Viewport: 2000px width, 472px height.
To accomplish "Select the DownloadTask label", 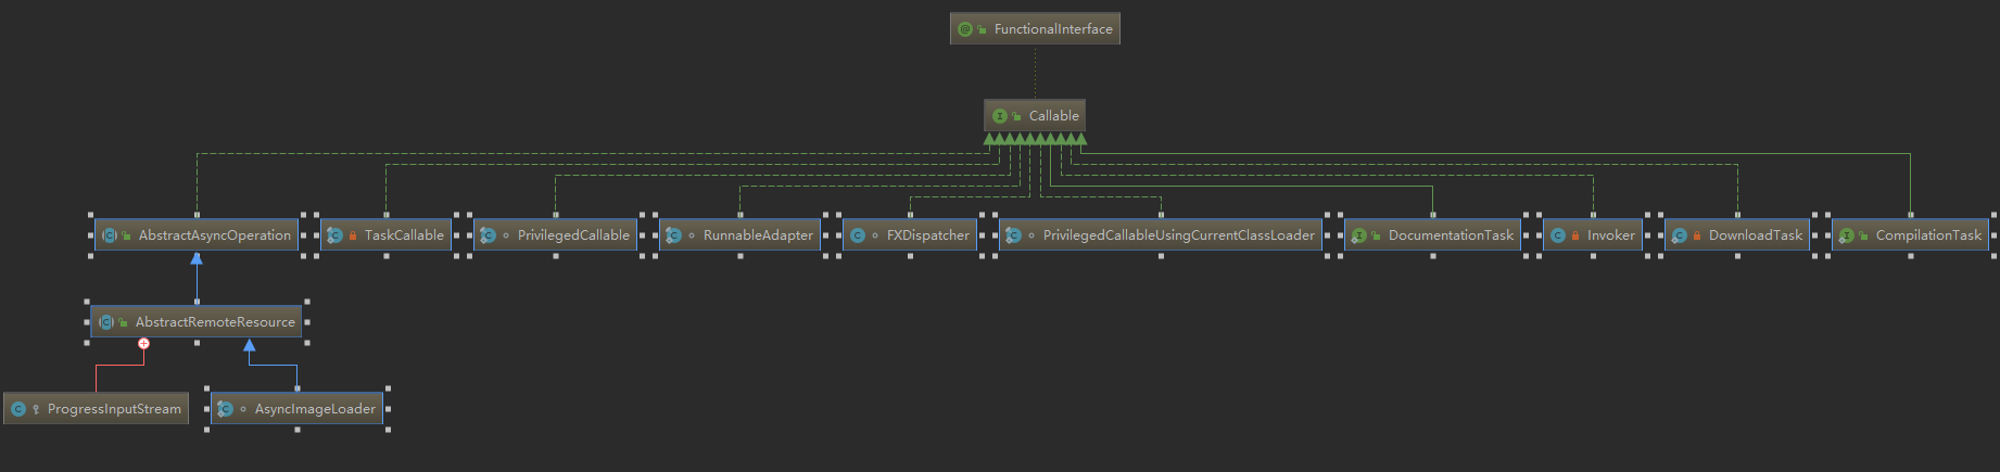I will 1755,235.
